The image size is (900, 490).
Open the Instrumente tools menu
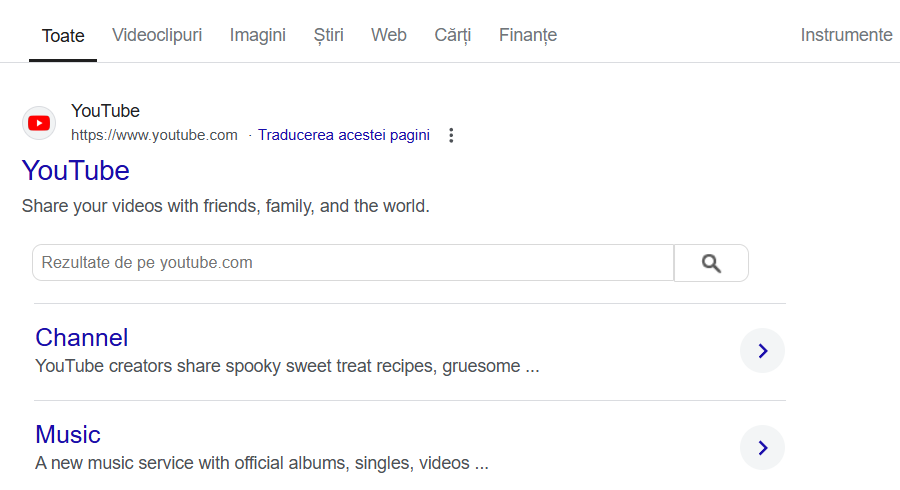(846, 35)
